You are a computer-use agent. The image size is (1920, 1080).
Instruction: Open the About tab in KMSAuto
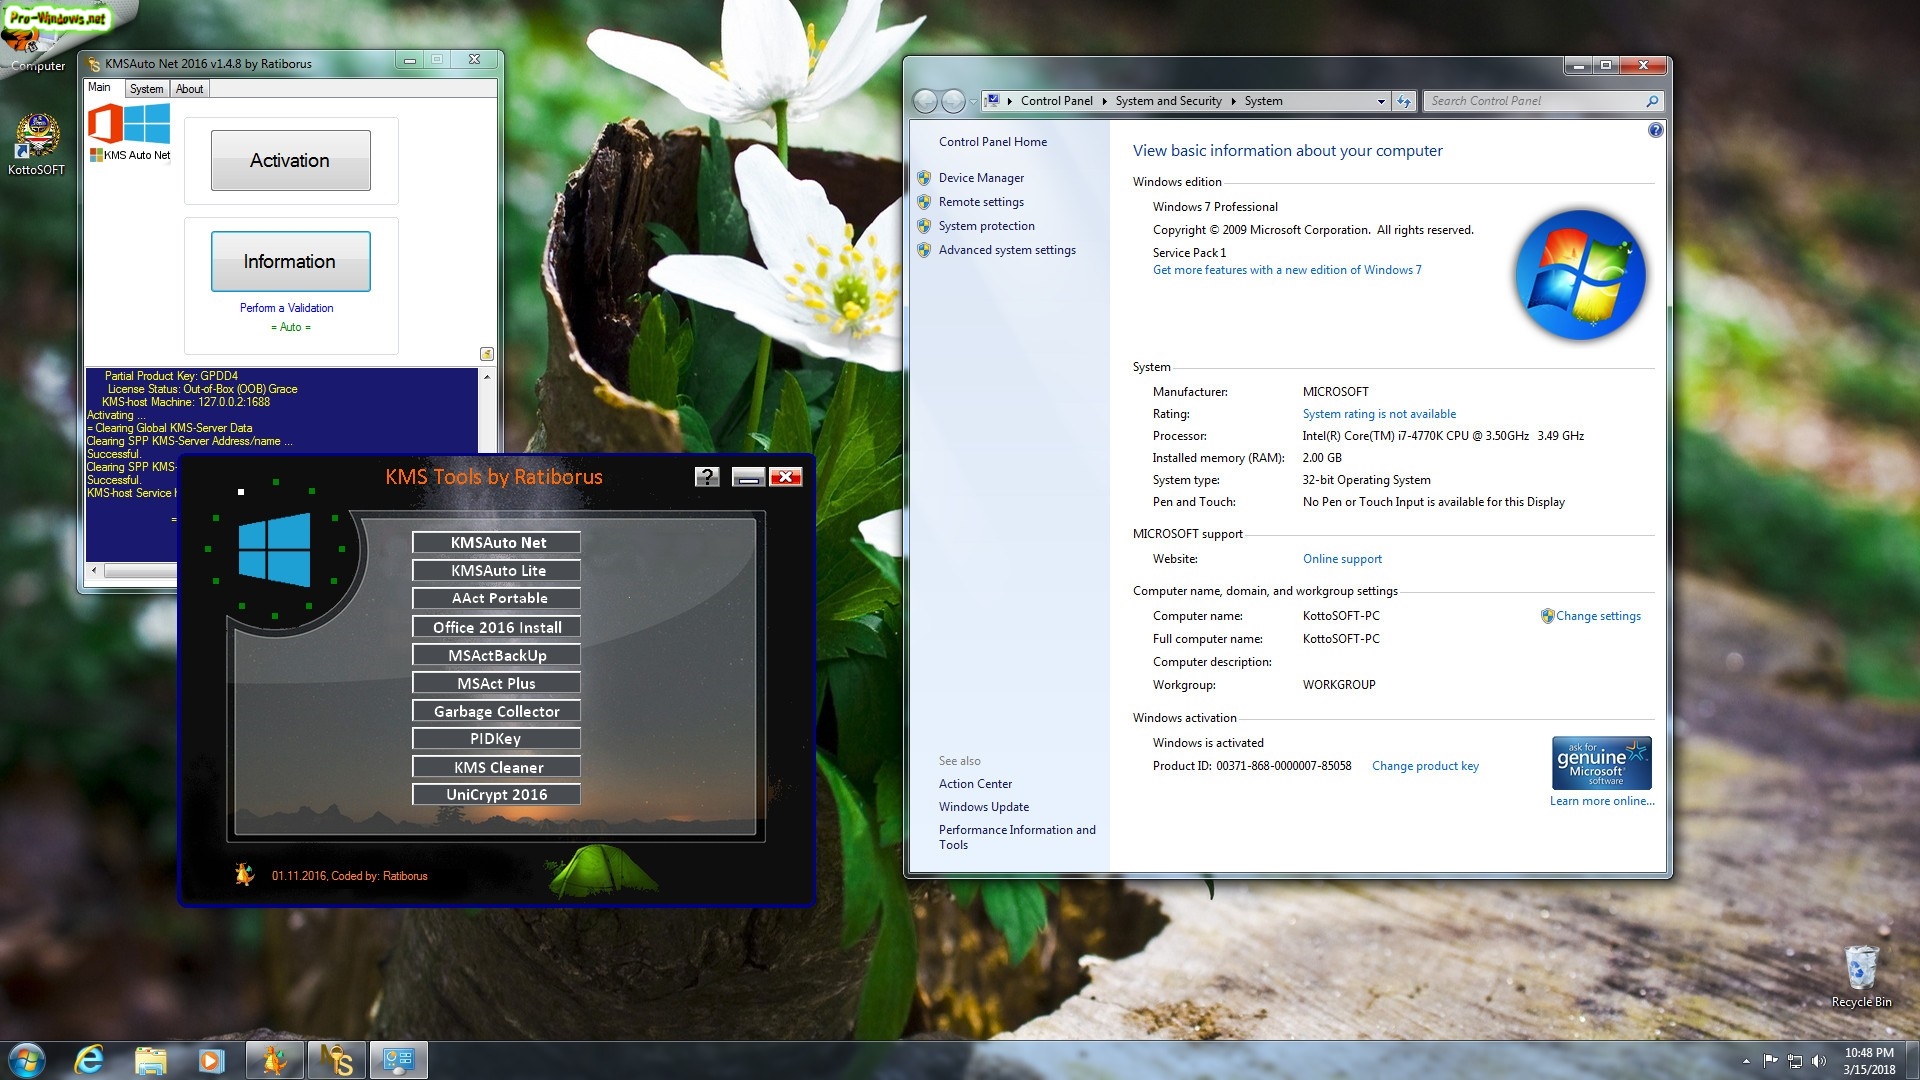coord(189,89)
